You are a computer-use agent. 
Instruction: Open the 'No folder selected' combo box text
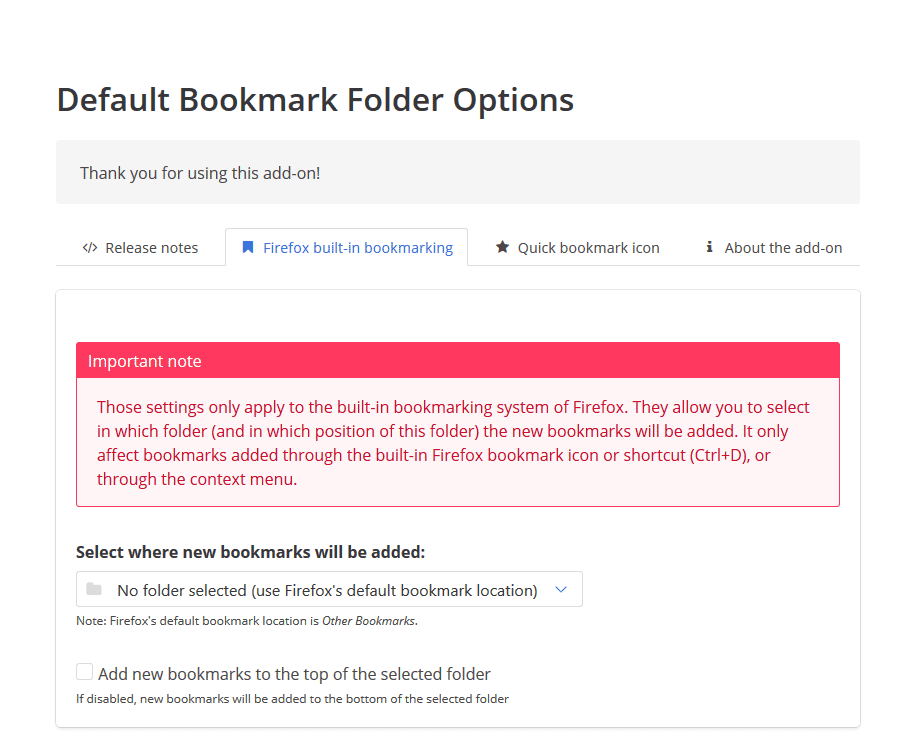point(327,590)
